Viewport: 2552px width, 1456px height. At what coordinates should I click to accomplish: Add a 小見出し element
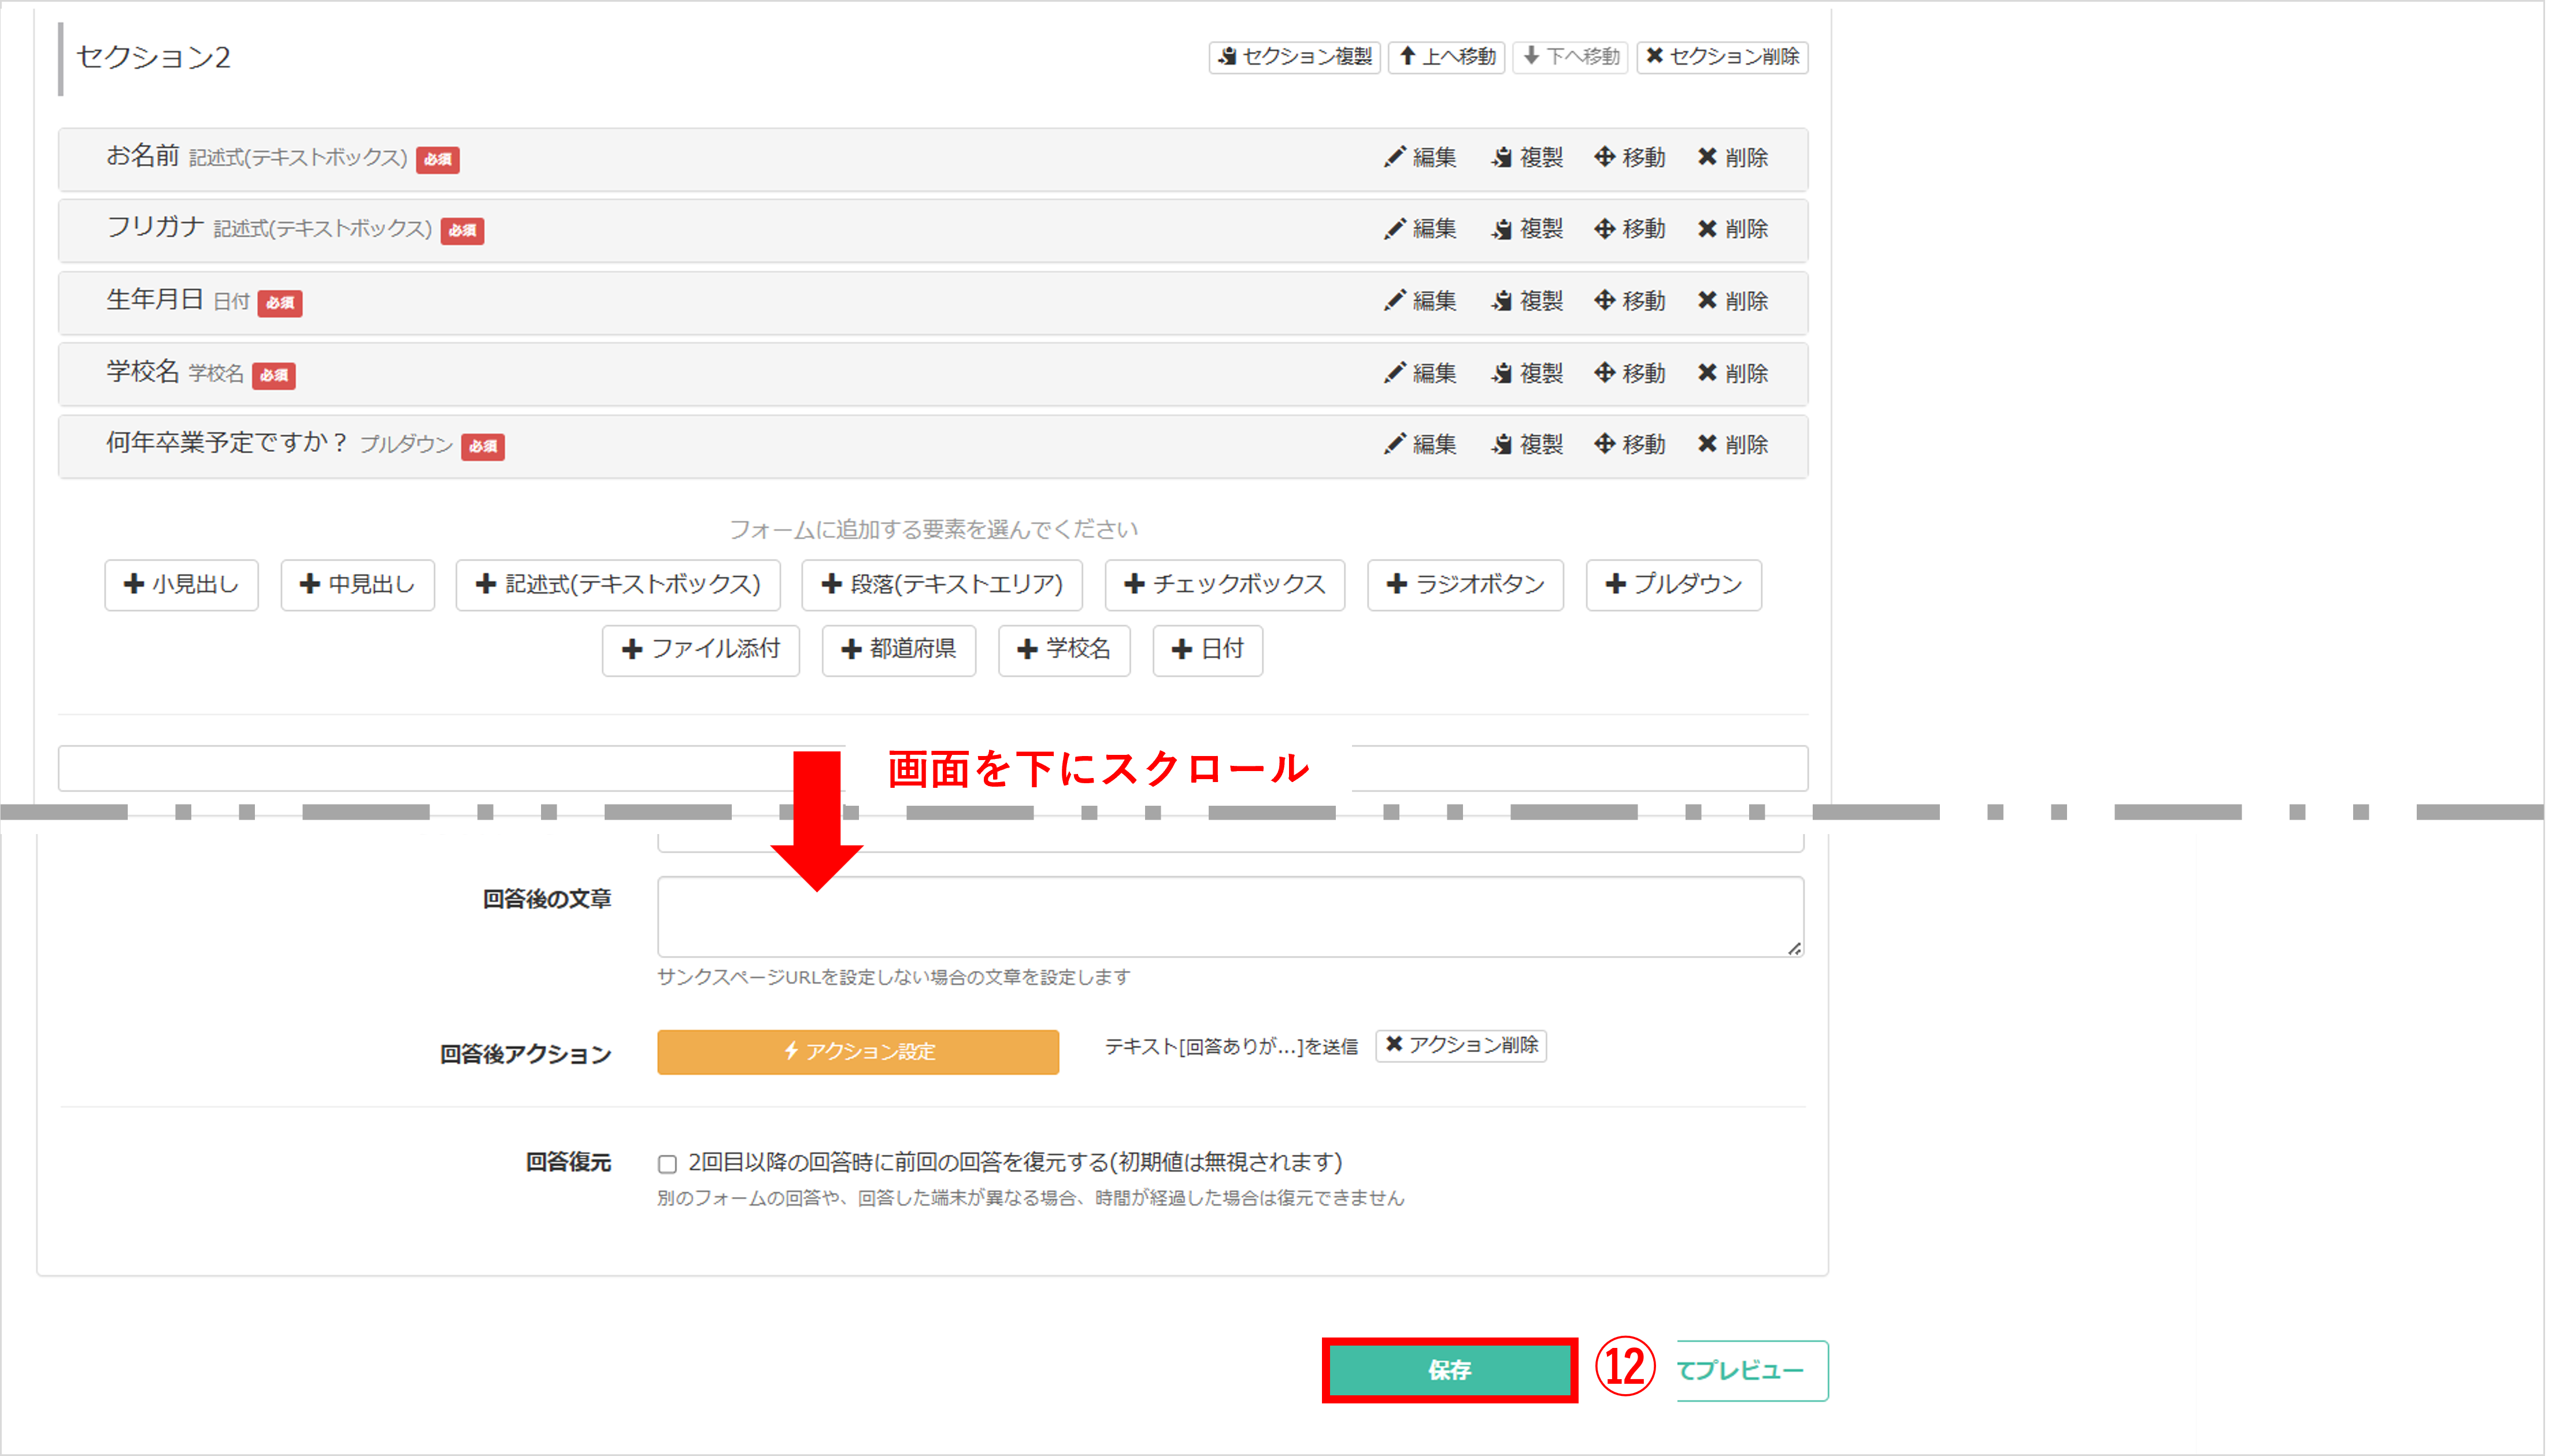(181, 585)
